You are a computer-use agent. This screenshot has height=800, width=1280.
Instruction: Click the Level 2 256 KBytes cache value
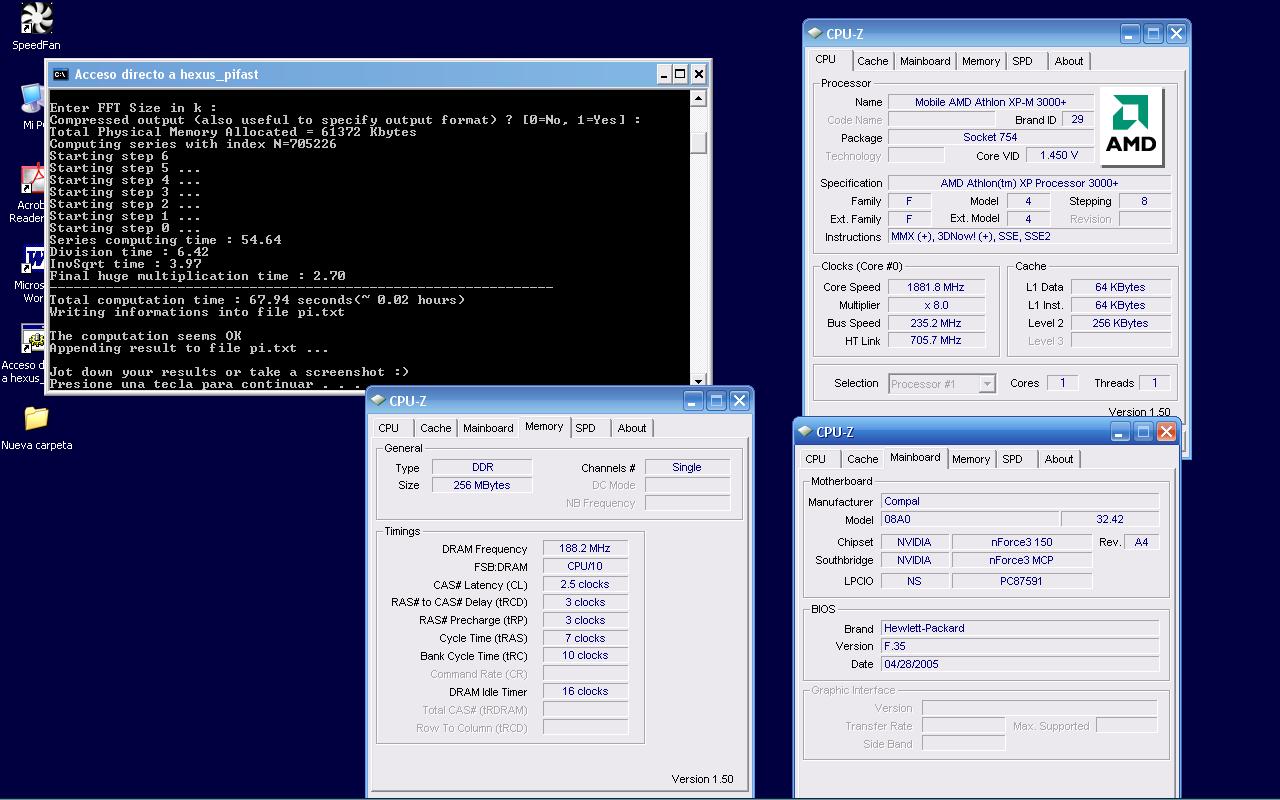[x=1120, y=323]
